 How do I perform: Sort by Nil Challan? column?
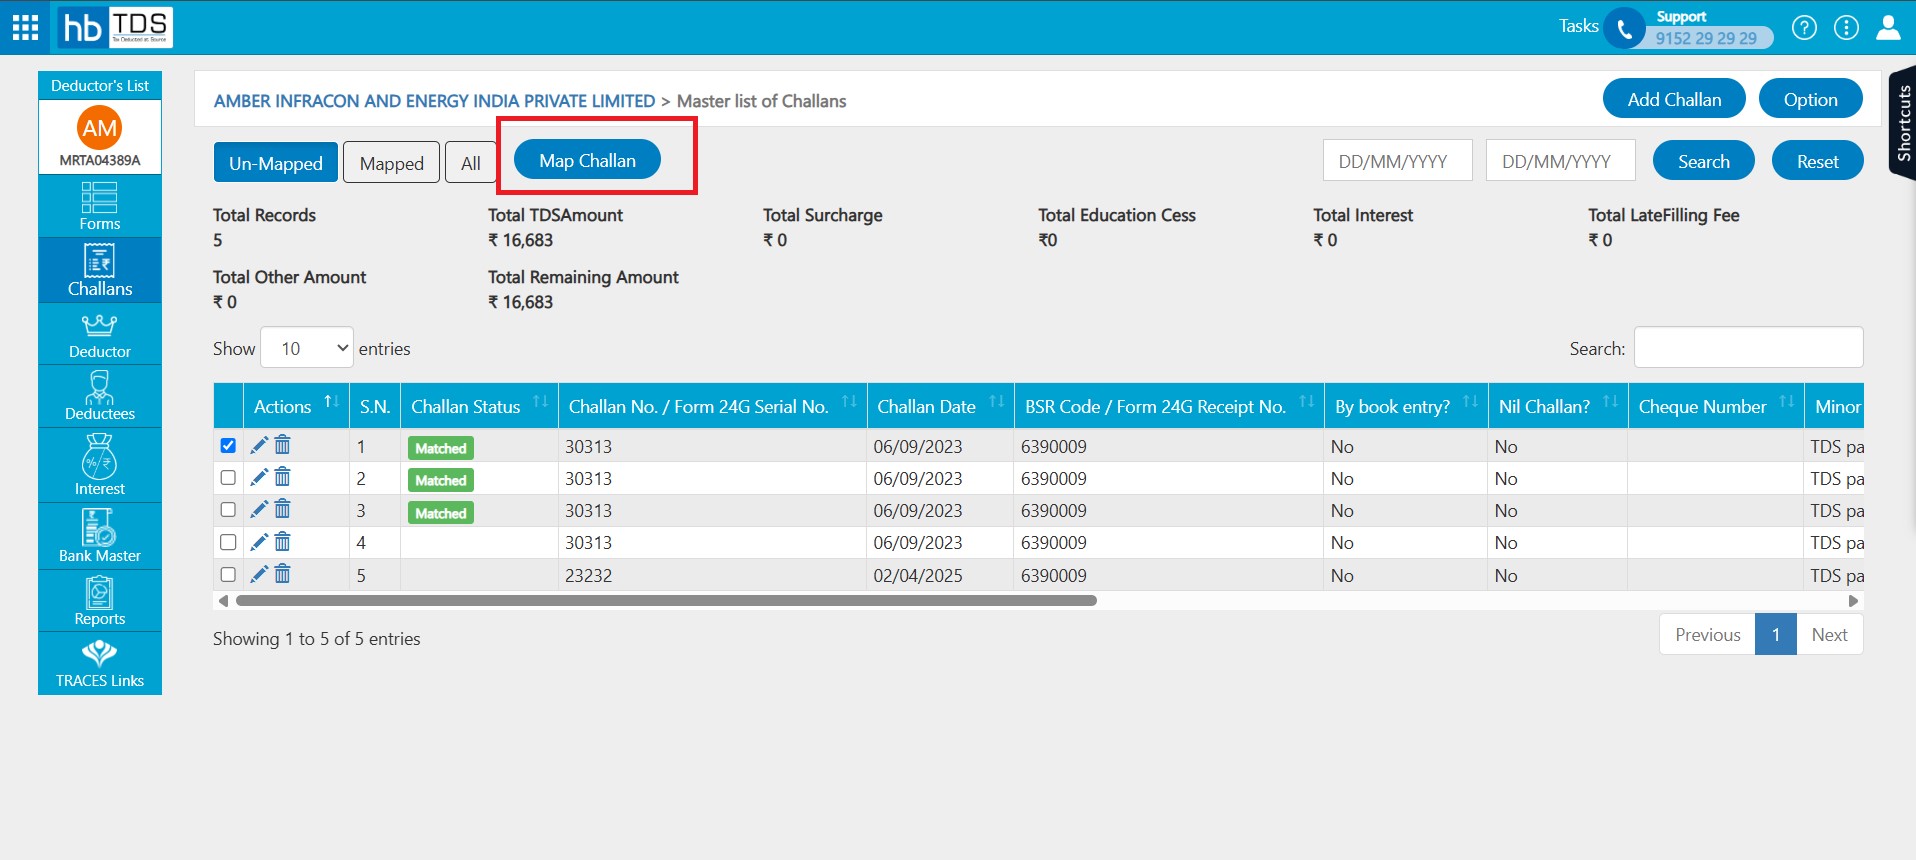1558,406
